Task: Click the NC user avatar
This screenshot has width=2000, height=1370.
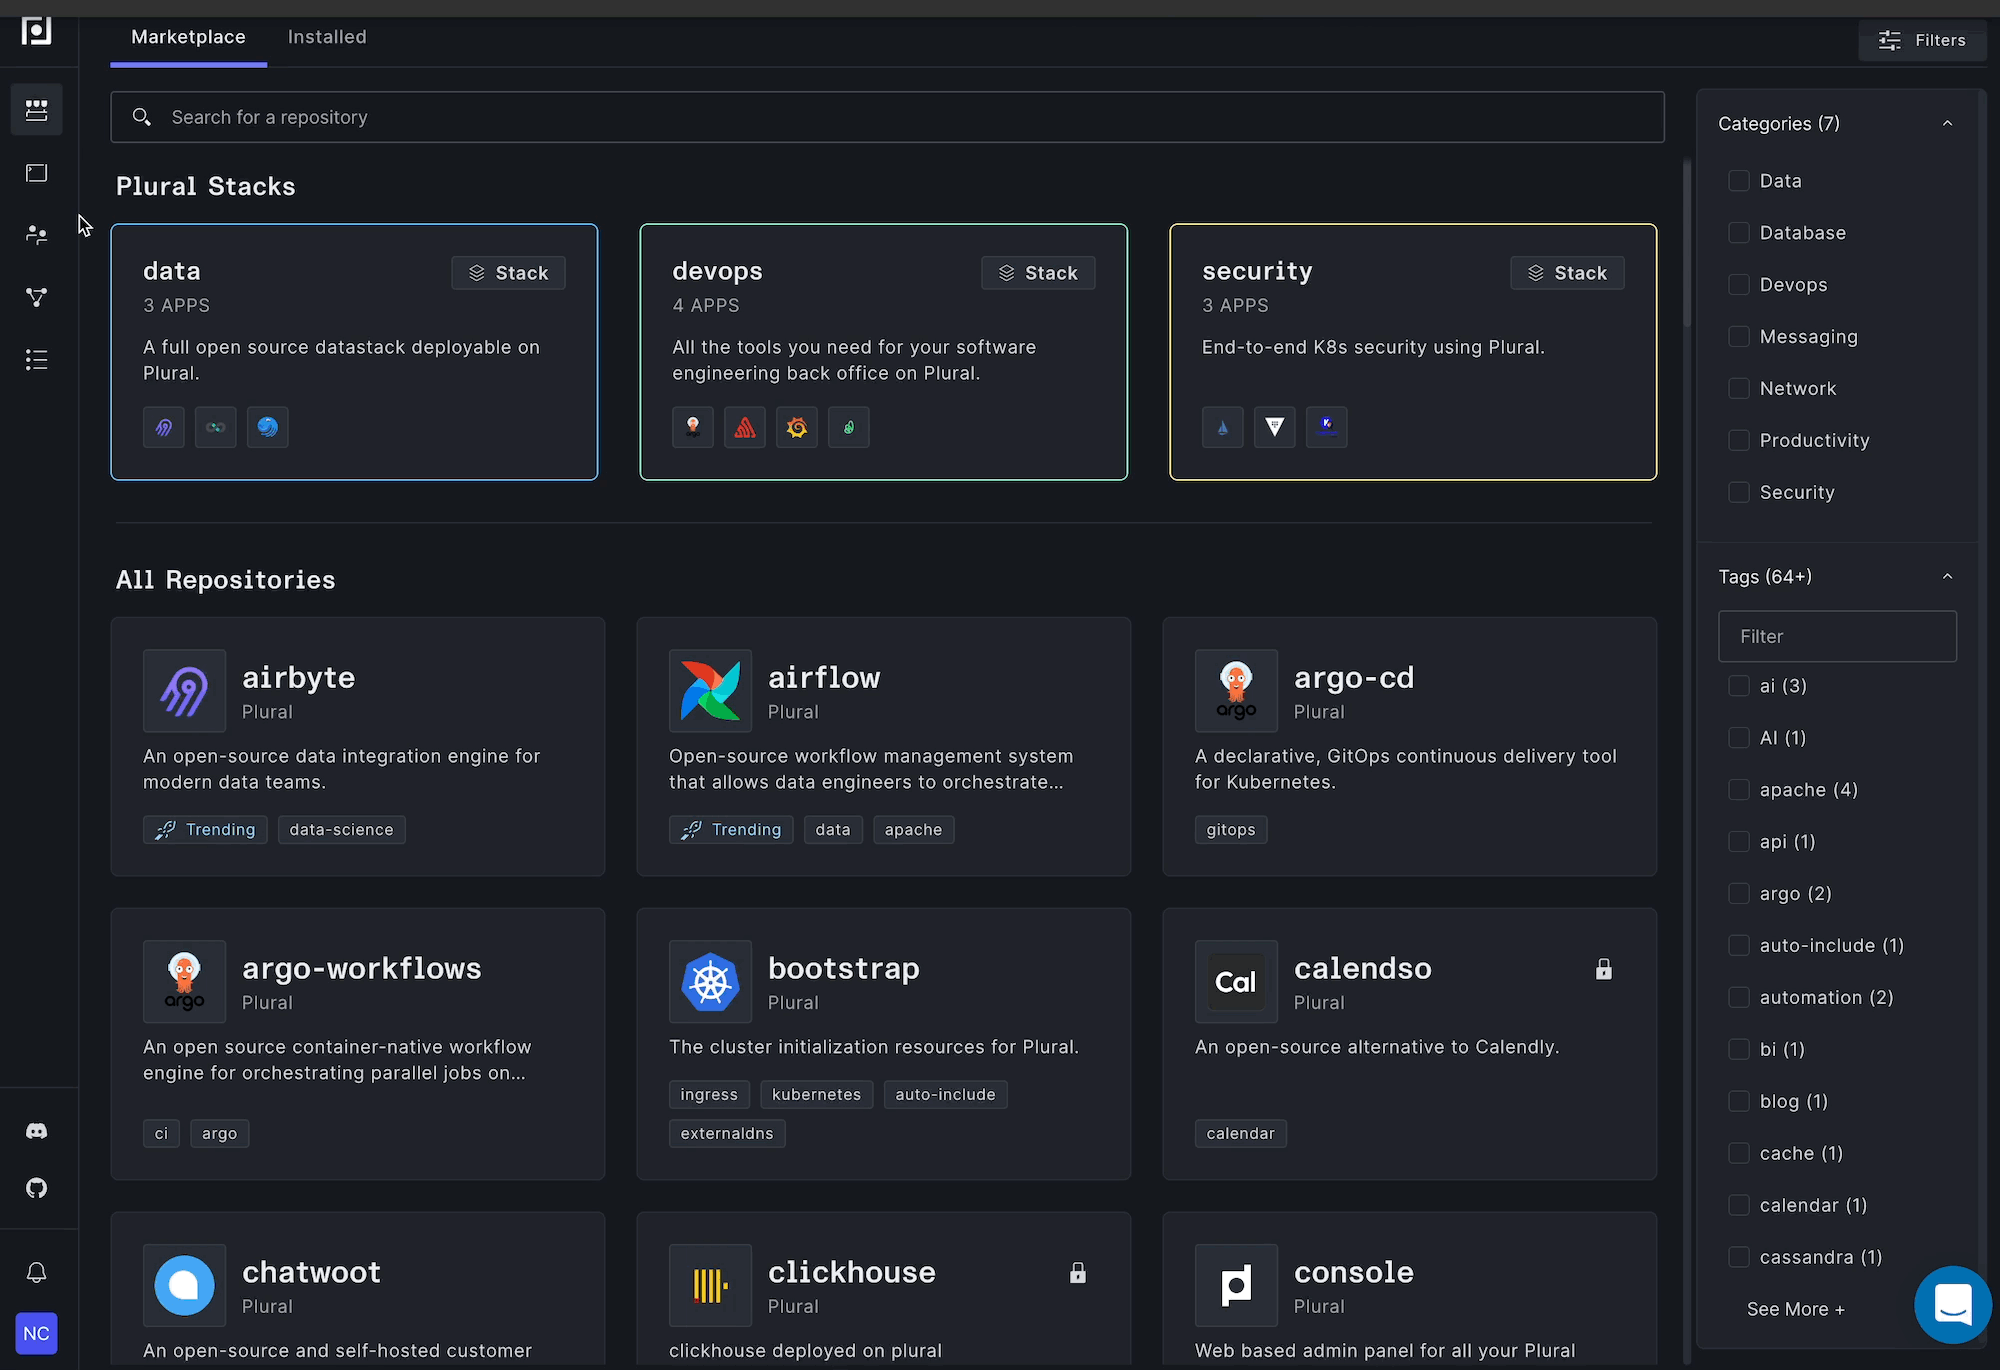Action: [37, 1333]
